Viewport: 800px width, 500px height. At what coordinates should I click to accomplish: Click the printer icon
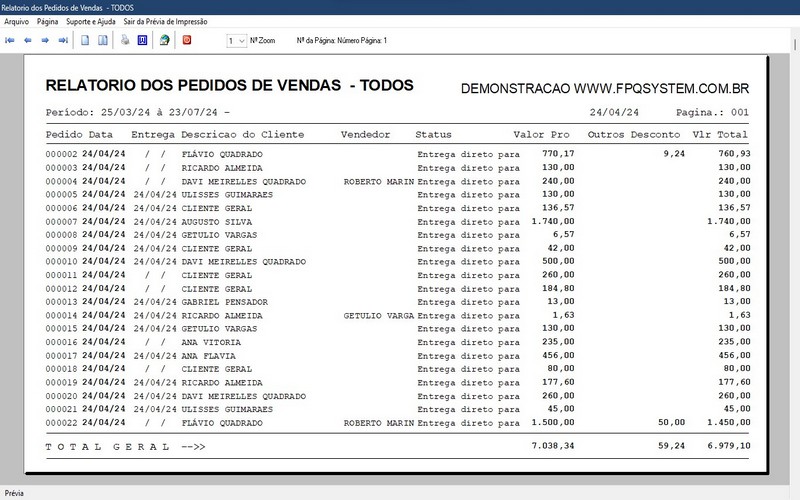pos(125,40)
